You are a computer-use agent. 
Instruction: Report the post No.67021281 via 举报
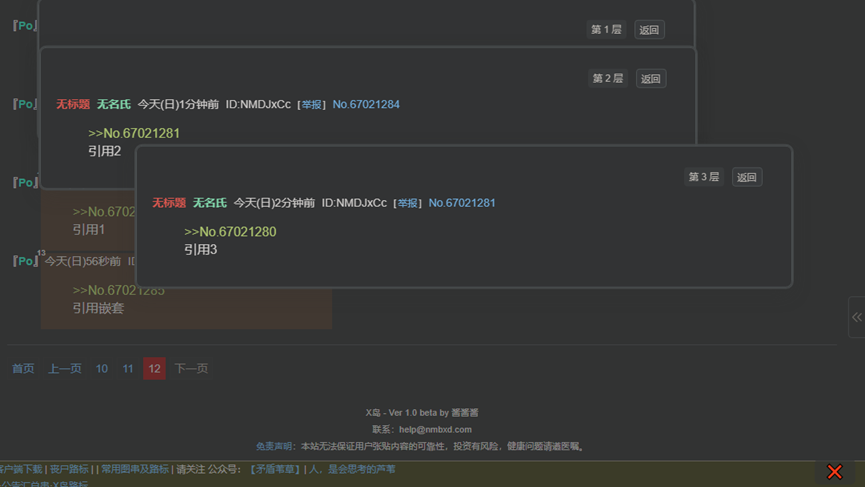[x=408, y=203]
